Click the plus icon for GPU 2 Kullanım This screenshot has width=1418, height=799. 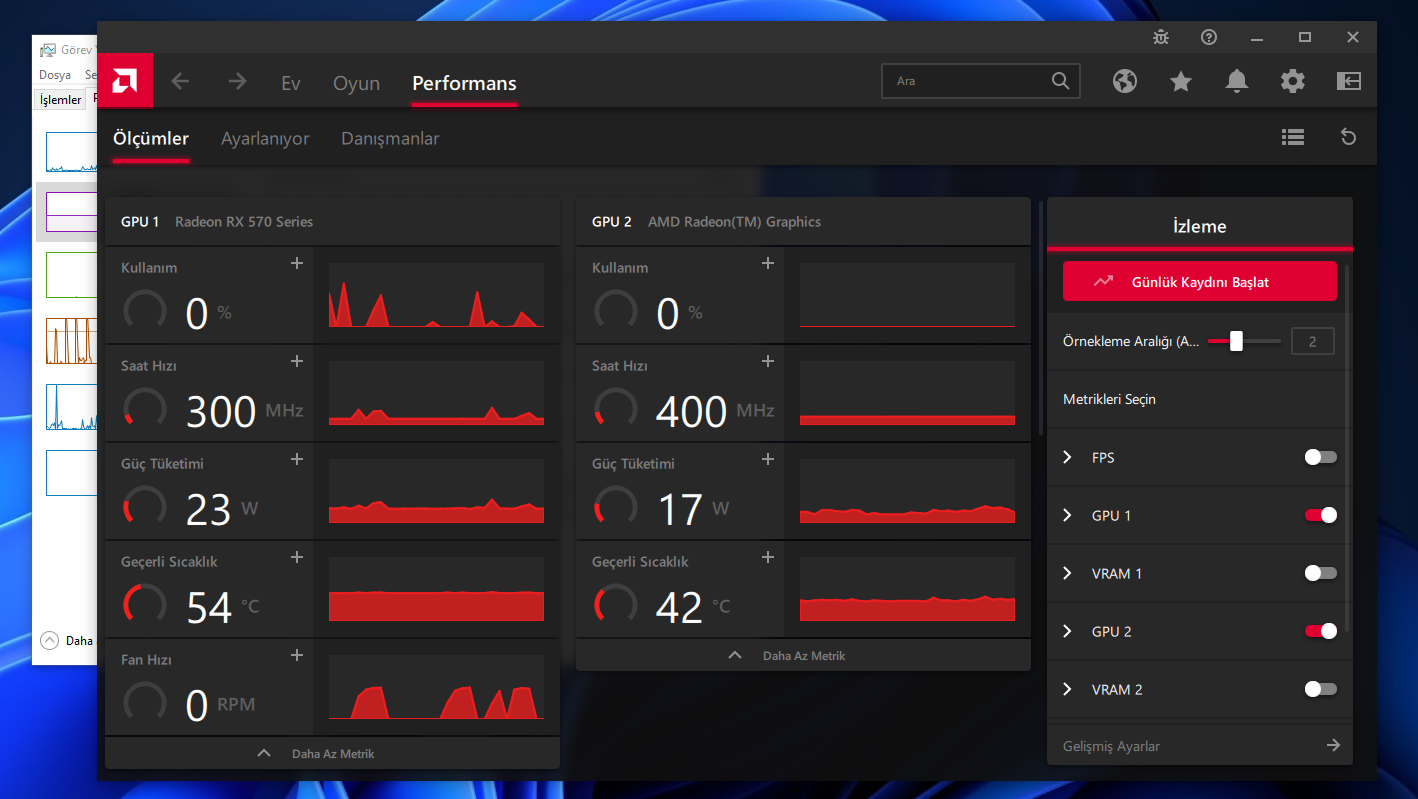[x=768, y=263]
